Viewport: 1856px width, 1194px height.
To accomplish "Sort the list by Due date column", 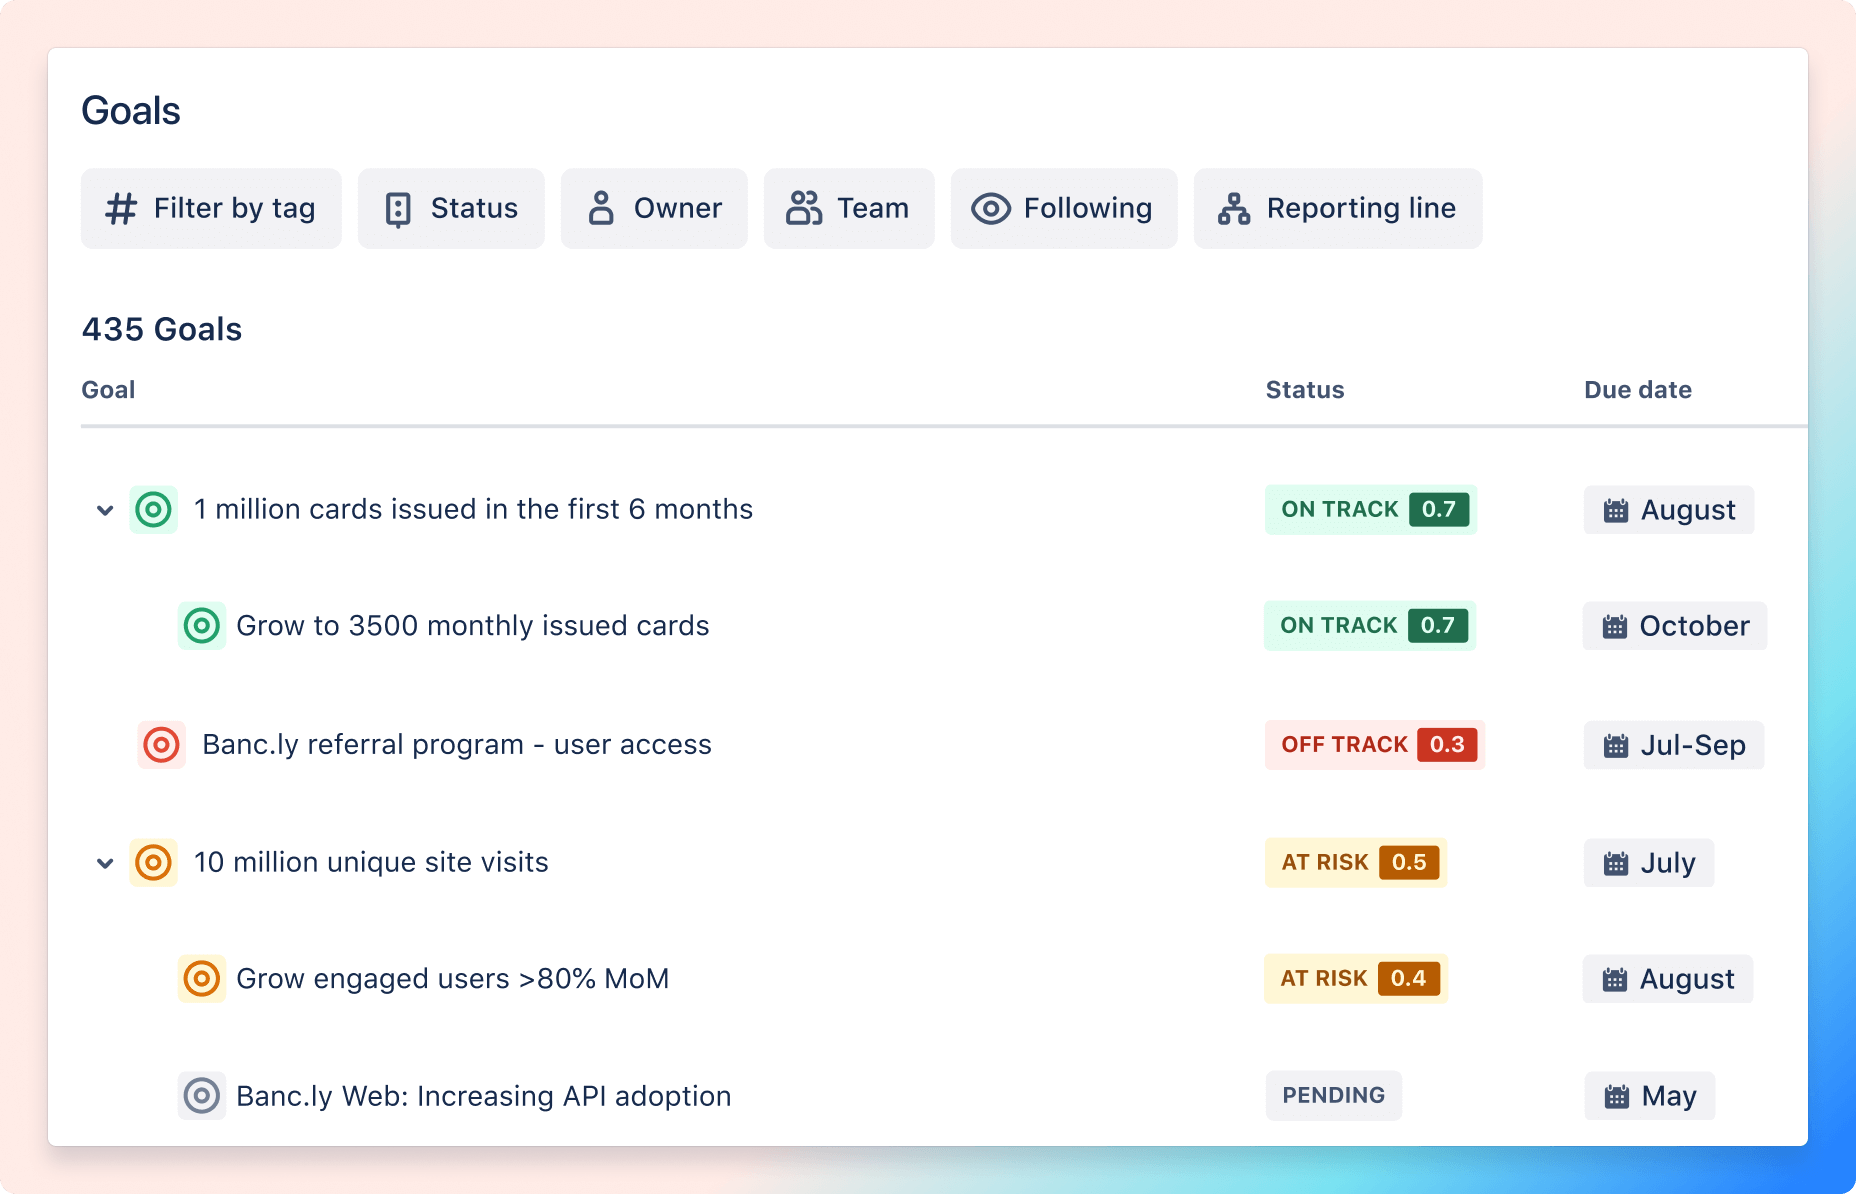I will 1637,389.
